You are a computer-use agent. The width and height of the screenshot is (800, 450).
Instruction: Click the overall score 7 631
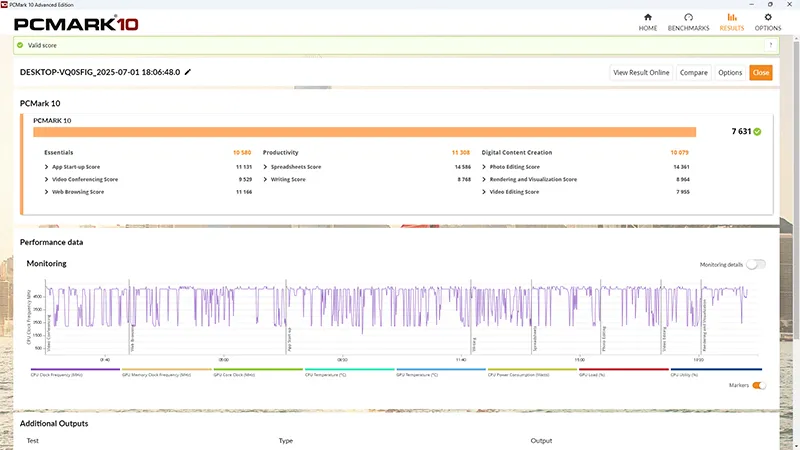coord(741,132)
